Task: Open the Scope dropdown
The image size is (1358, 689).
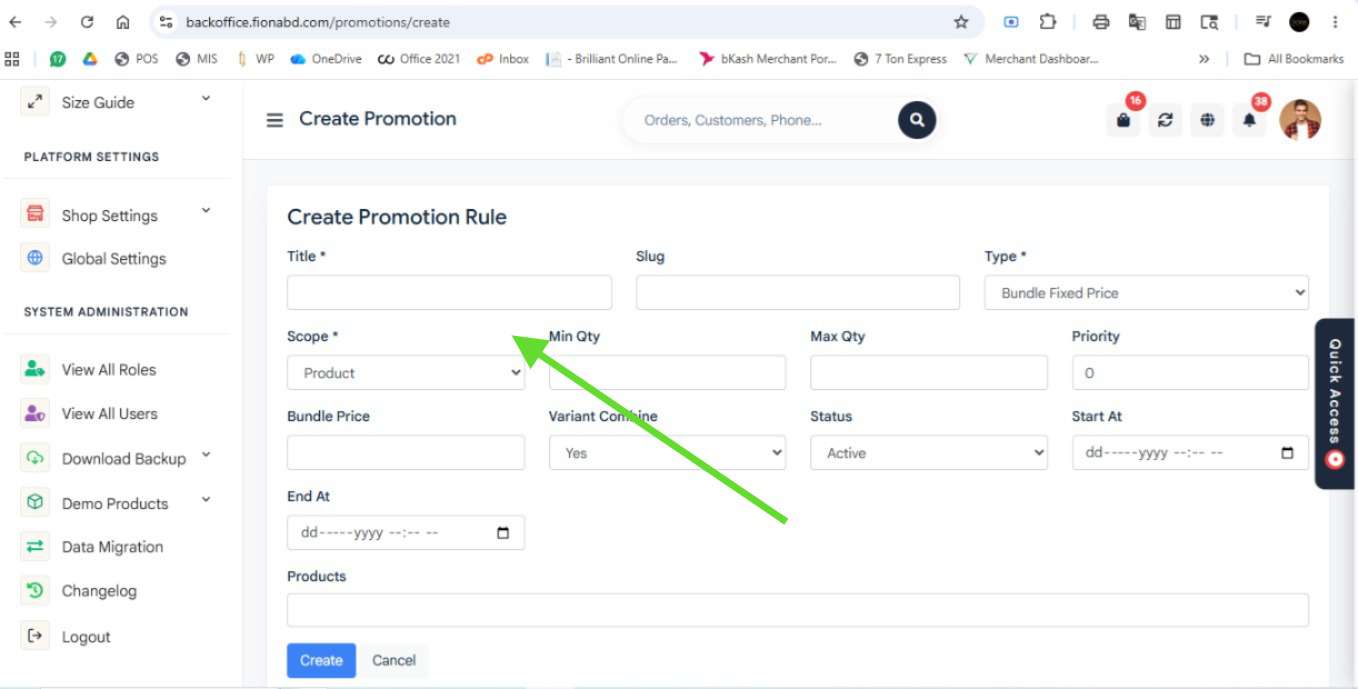Action: (x=406, y=373)
